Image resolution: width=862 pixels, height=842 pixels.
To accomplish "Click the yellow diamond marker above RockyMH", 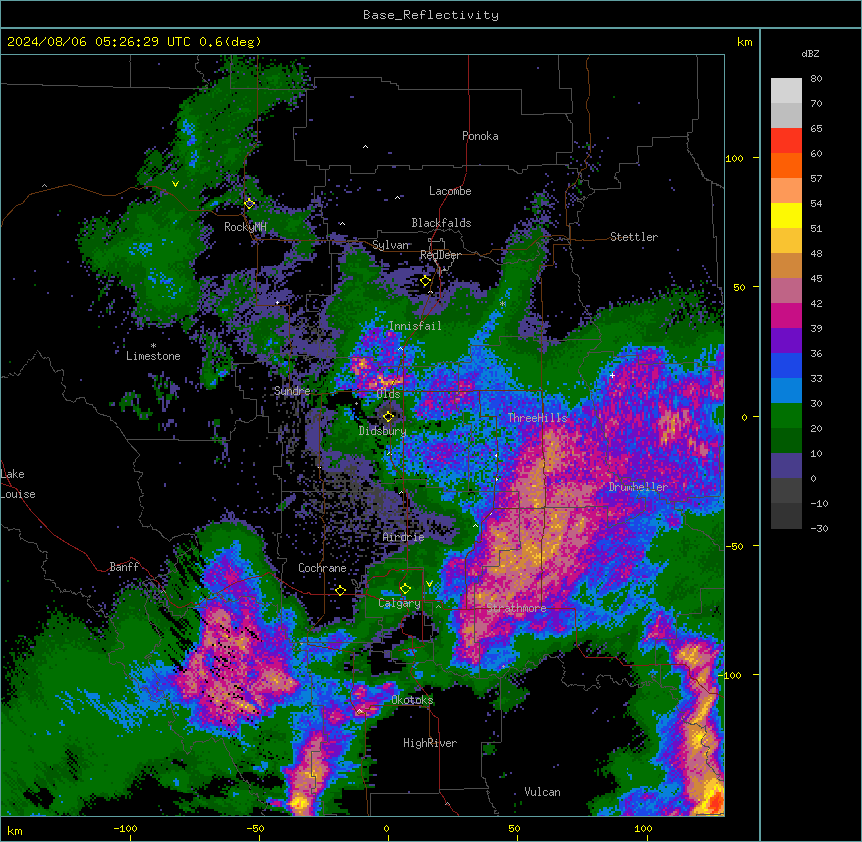I will click(249, 204).
